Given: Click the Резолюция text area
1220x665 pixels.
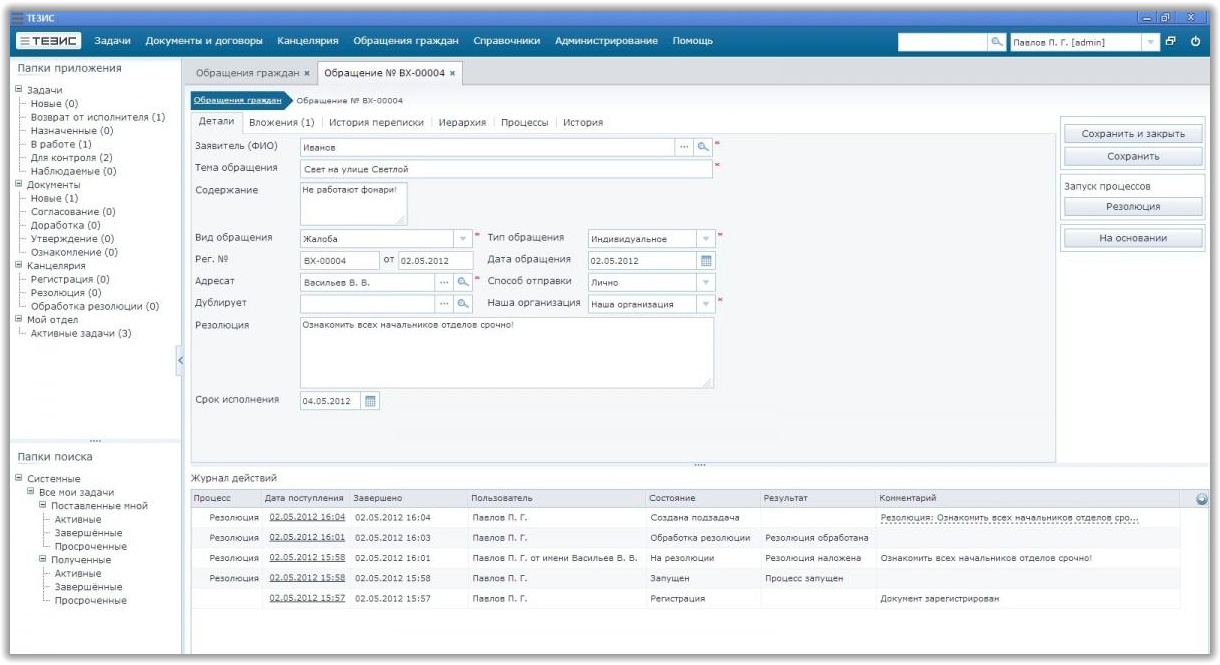Looking at the screenshot, I should (x=507, y=353).
